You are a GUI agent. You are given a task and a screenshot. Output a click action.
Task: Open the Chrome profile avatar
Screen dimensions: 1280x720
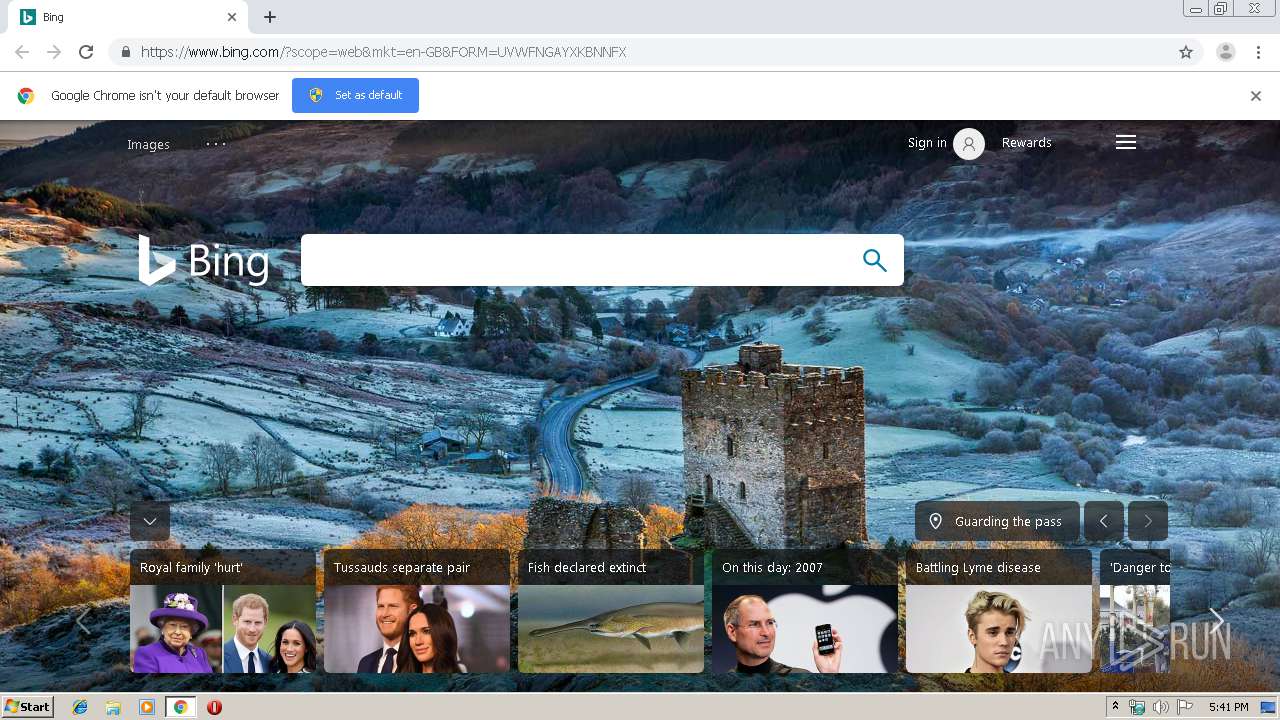[1225, 52]
